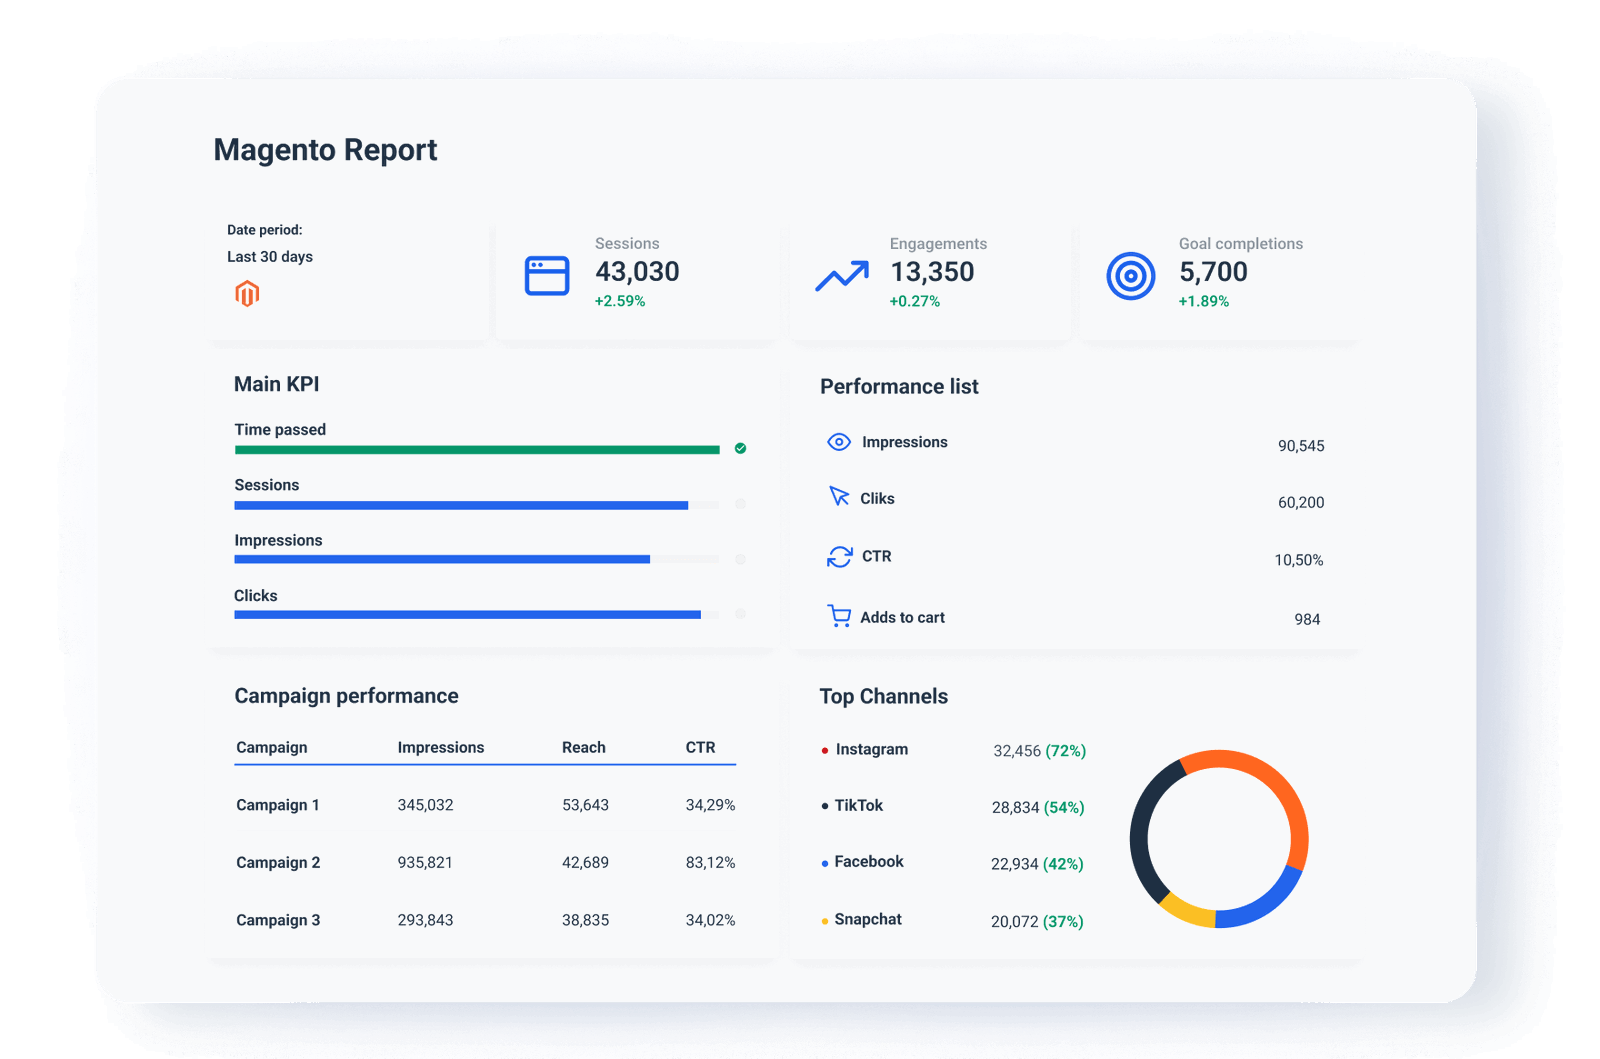This screenshot has height=1059, width=1600.
Task: Click the Impressions eye icon
Action: click(838, 441)
